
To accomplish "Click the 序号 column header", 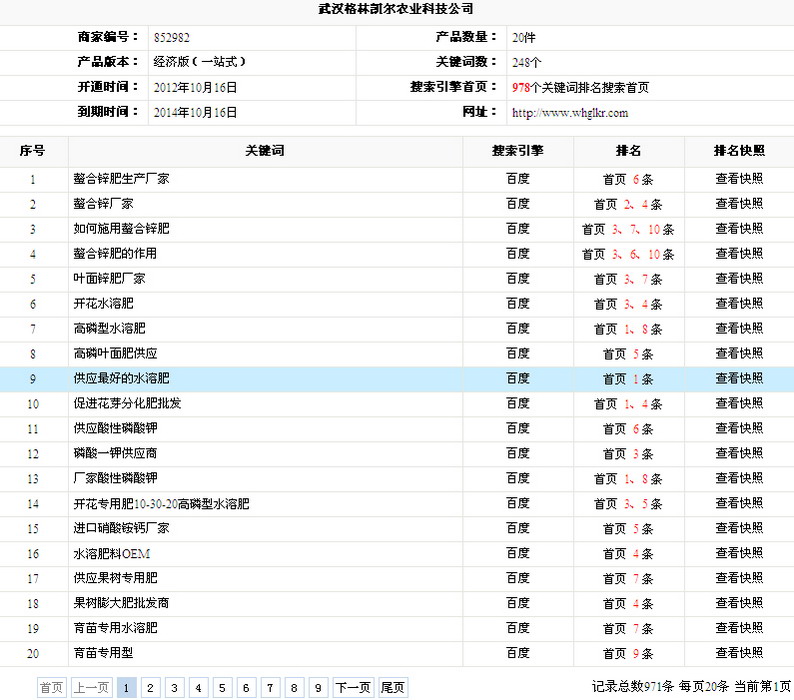I will pos(32,151).
